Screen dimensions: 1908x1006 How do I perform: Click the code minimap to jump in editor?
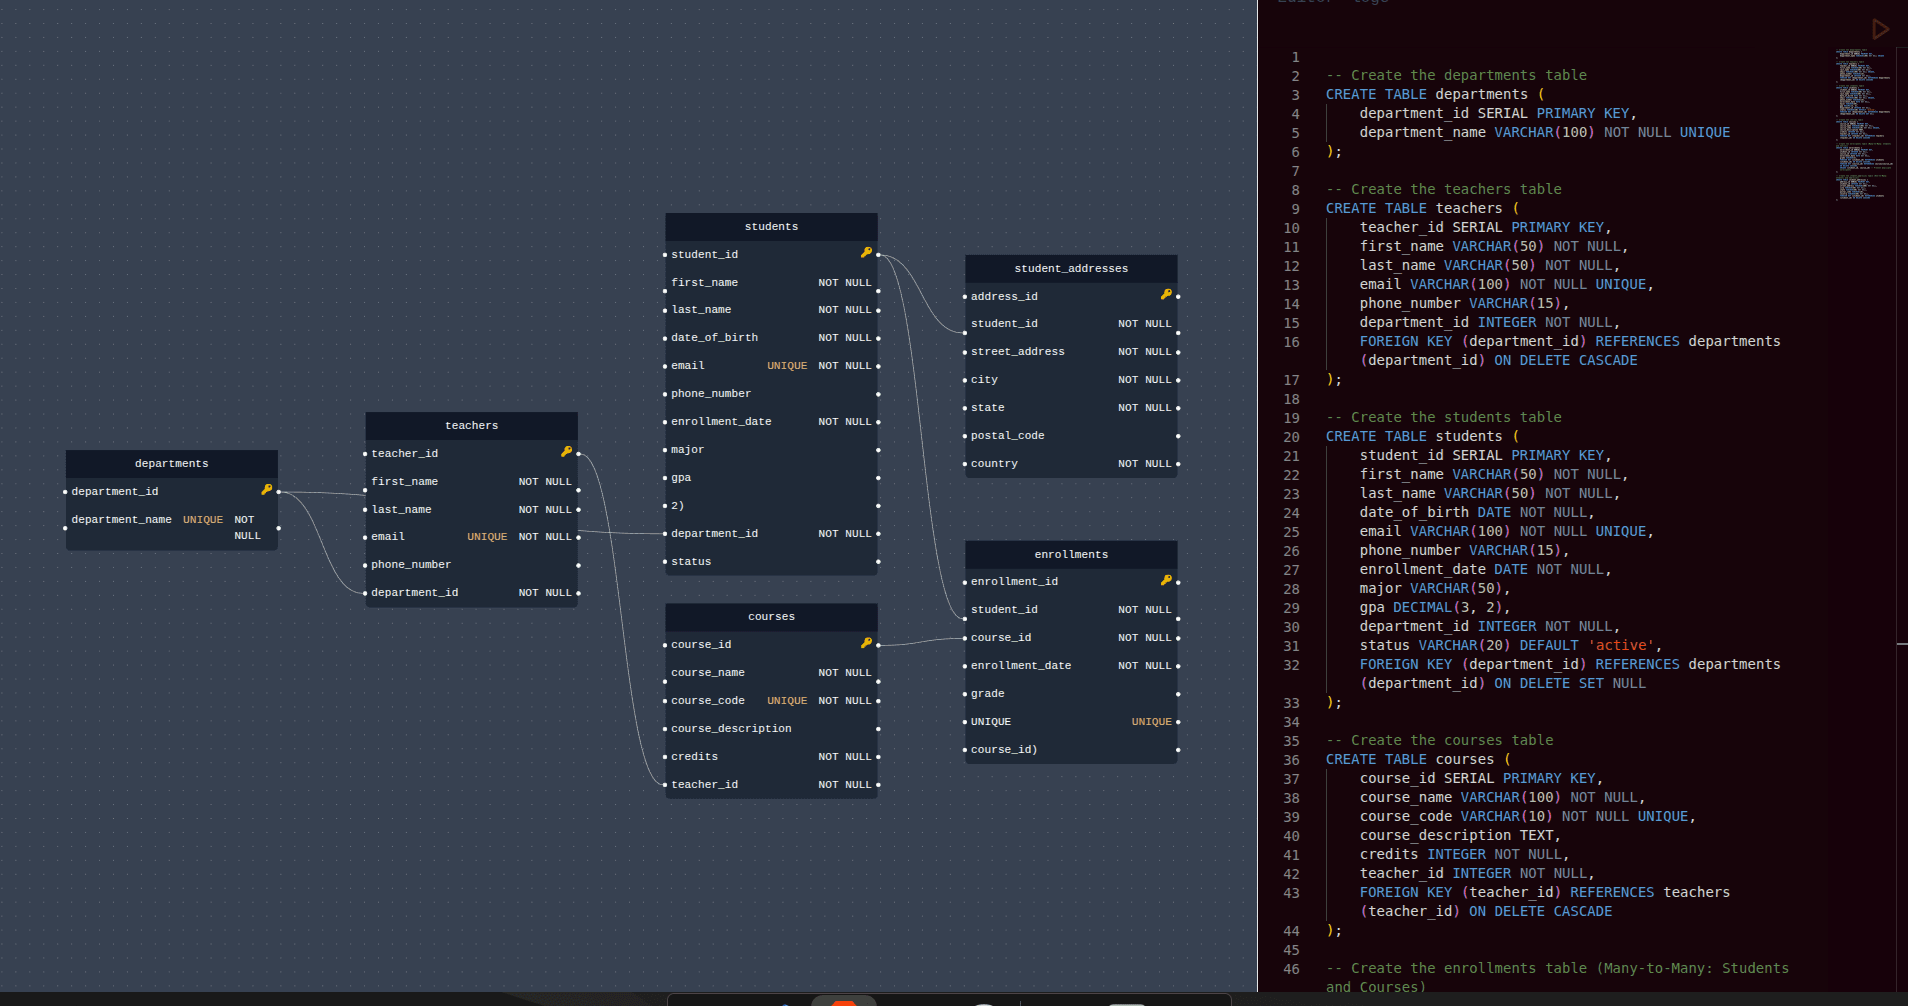coord(1862,120)
